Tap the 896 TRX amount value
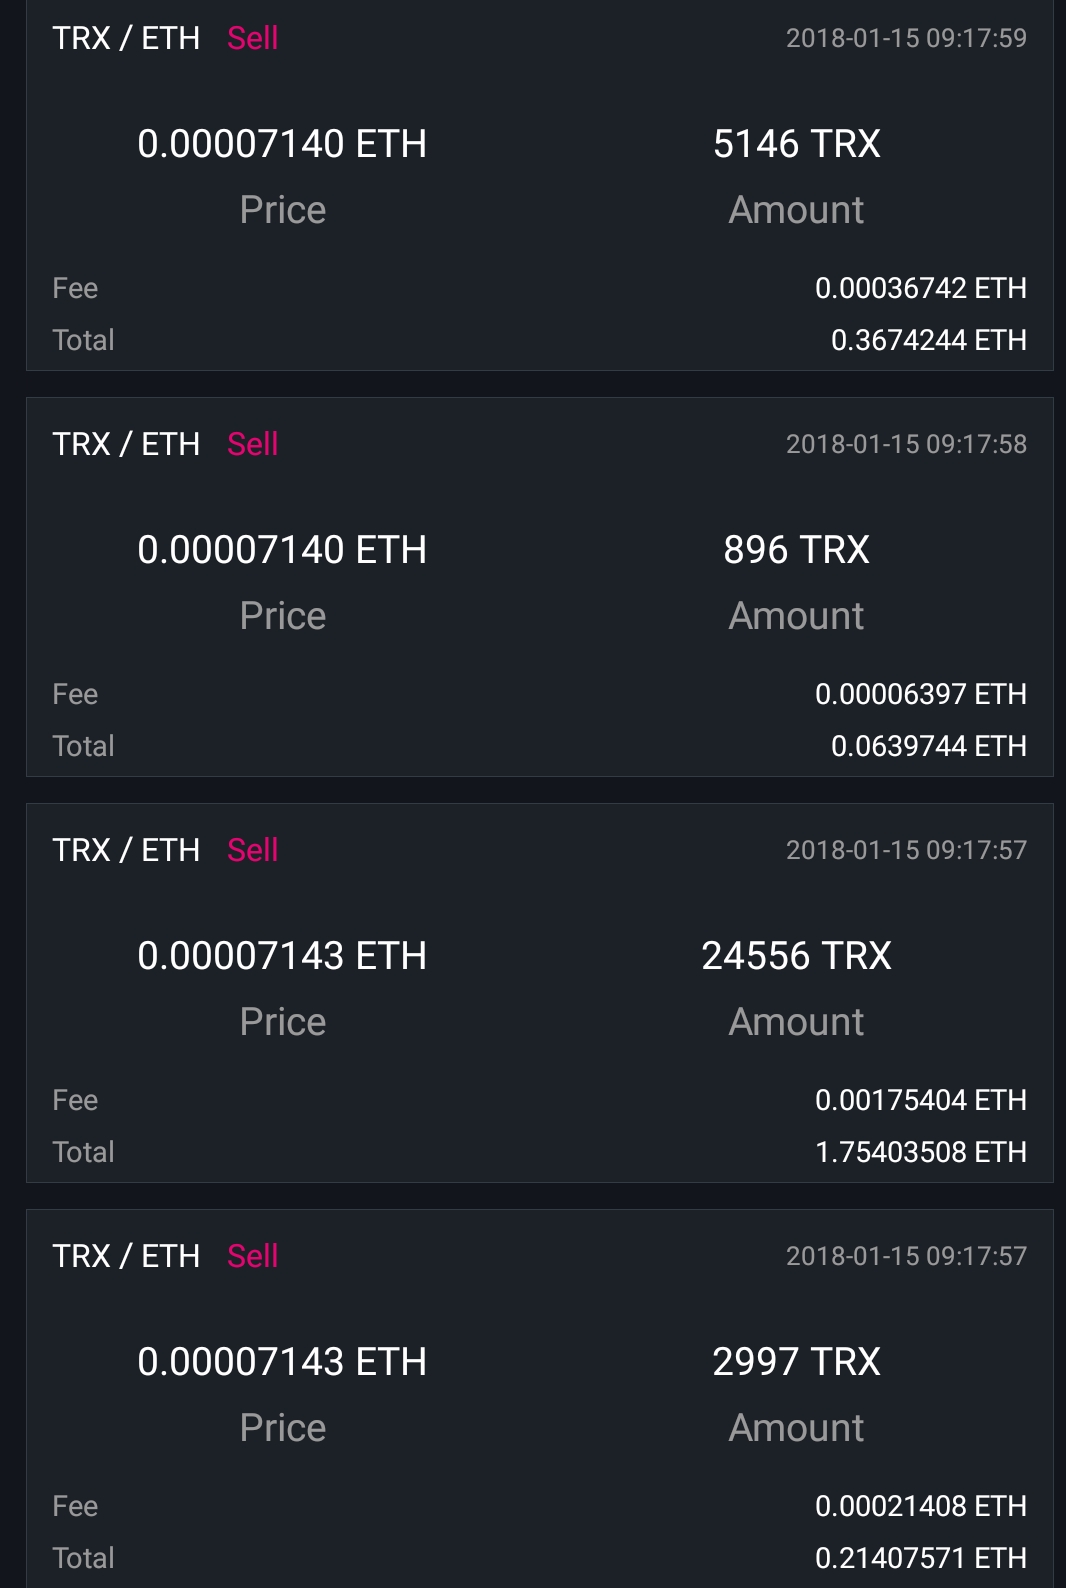 [x=796, y=550]
